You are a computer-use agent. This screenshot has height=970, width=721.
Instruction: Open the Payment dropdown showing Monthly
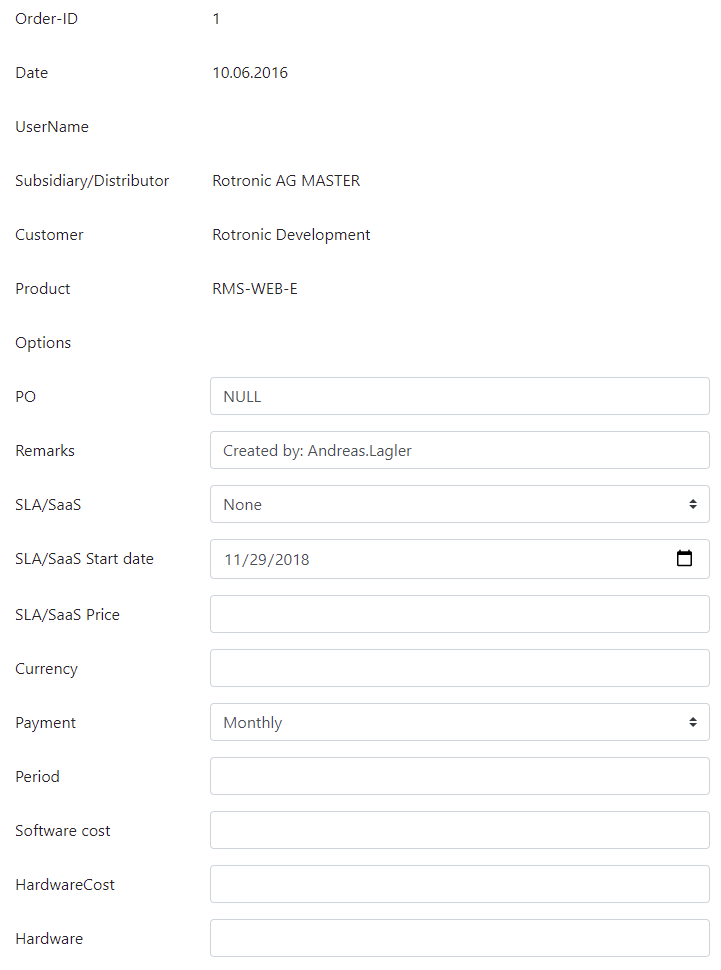460,722
